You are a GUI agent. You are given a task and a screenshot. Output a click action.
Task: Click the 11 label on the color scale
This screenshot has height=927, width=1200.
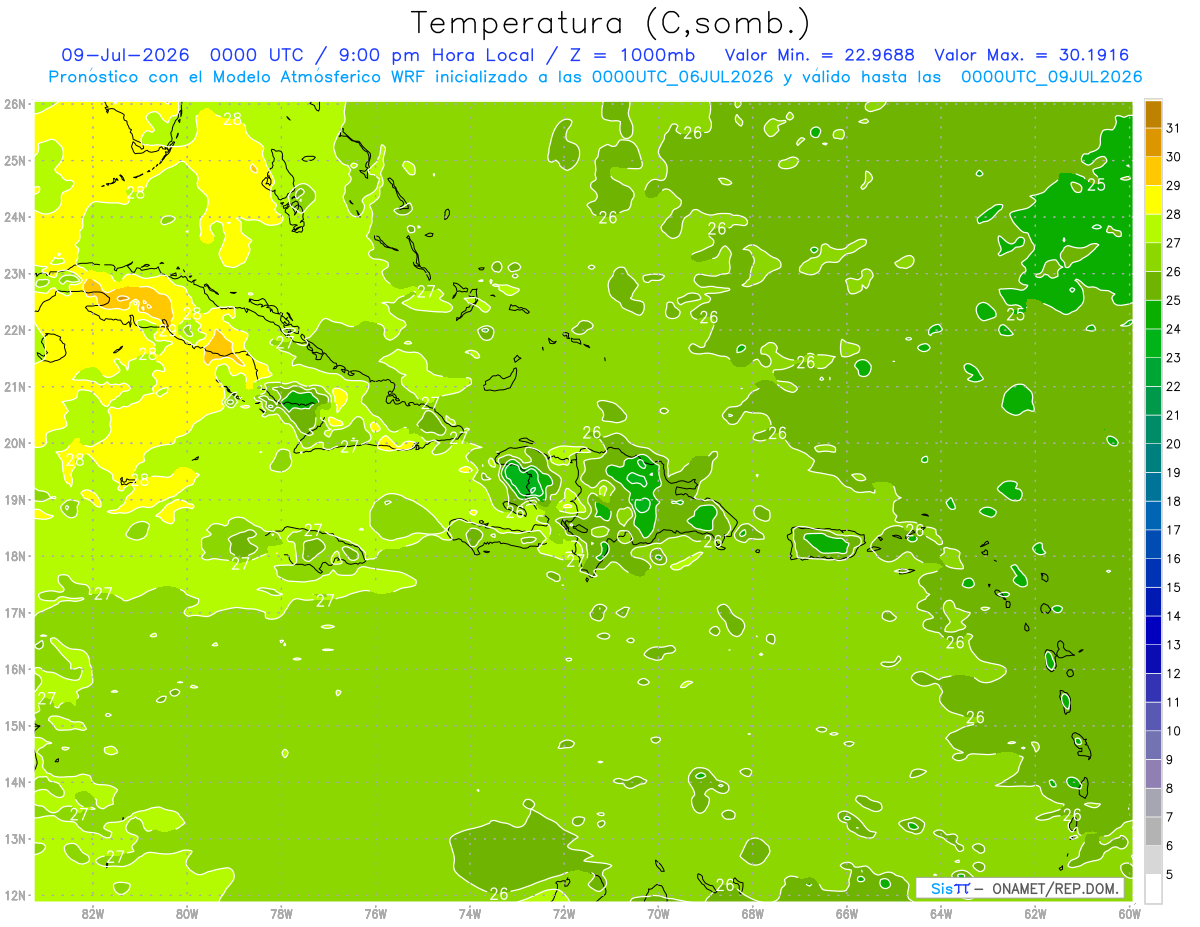coord(1173,702)
